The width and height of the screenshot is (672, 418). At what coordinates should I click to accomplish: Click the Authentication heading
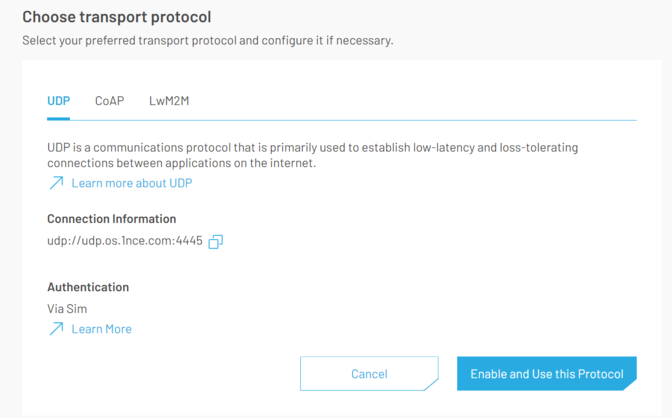88,287
